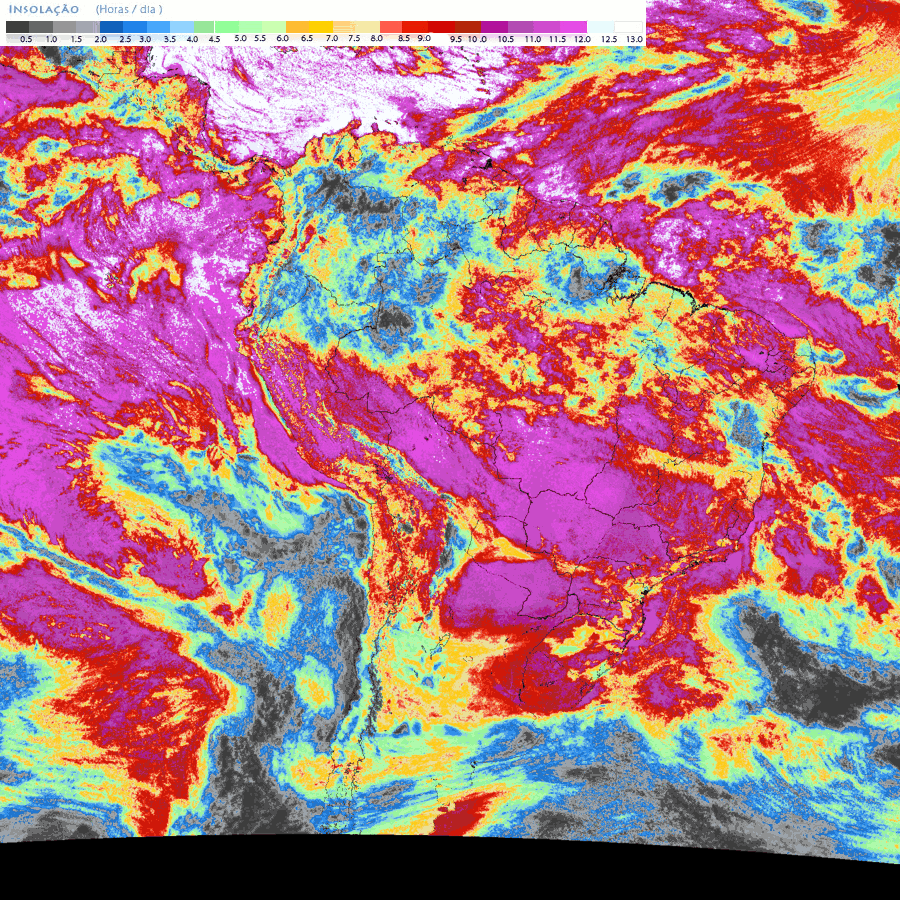Click the '0.5' legend value
This screenshot has width=900, height=900.
pyautogui.click(x=26, y=39)
